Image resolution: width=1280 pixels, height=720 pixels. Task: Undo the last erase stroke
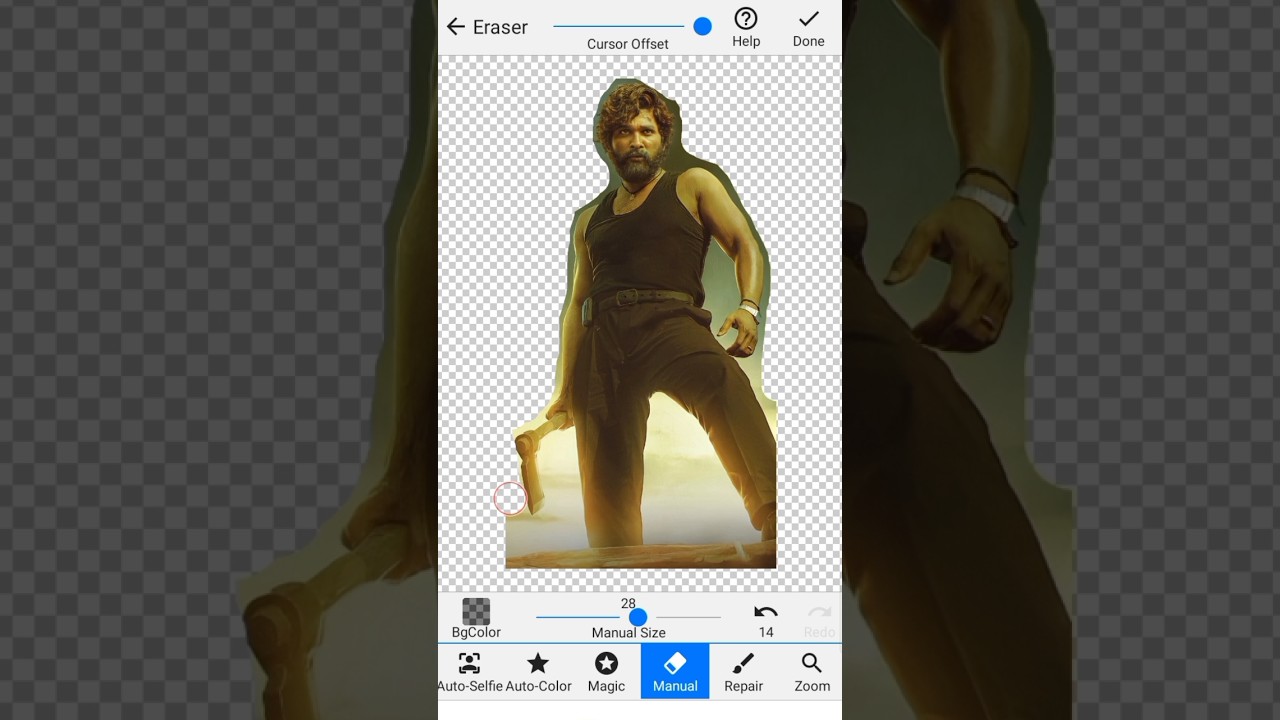point(766,612)
